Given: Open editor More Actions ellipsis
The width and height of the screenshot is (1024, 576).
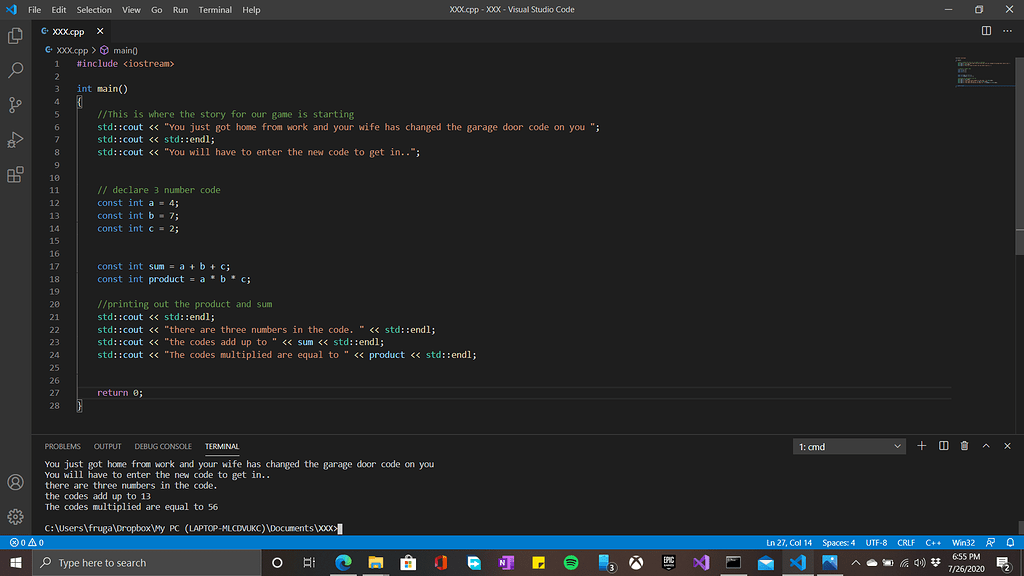Looking at the screenshot, I should [1007, 31].
